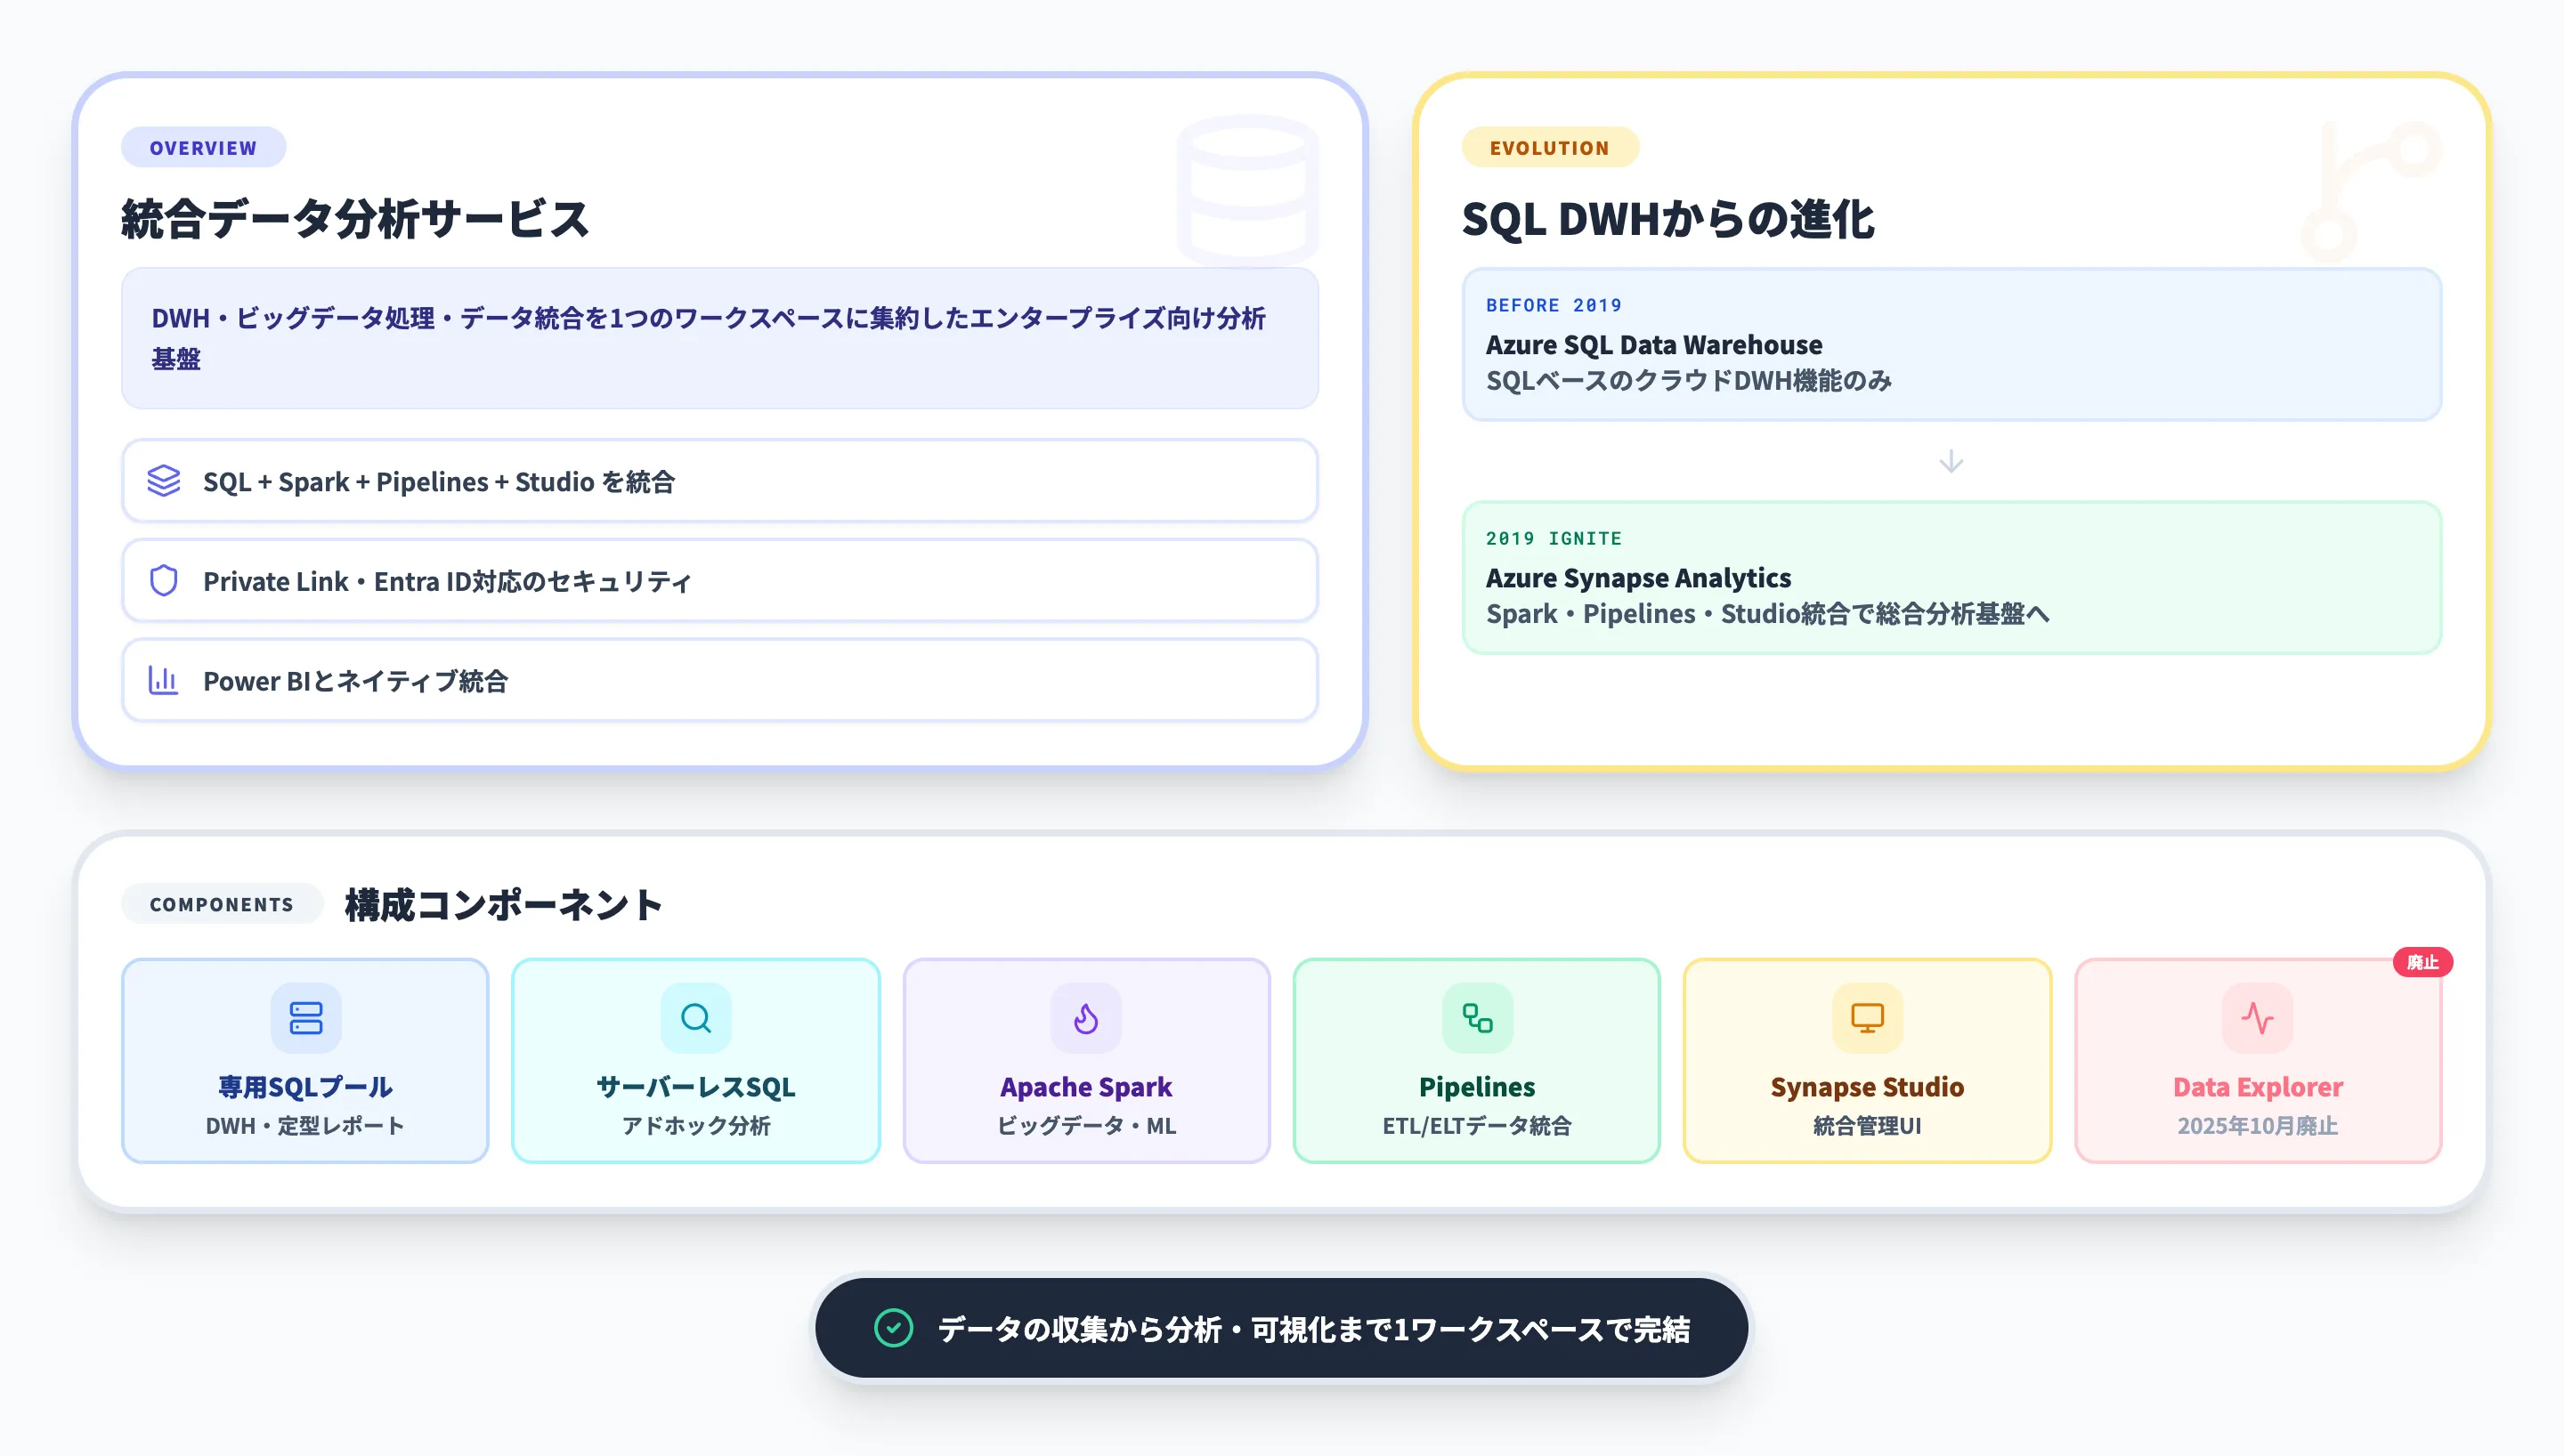Select the Power BIとネイティブ統合 row
2564x1456 pixels.
(720, 681)
